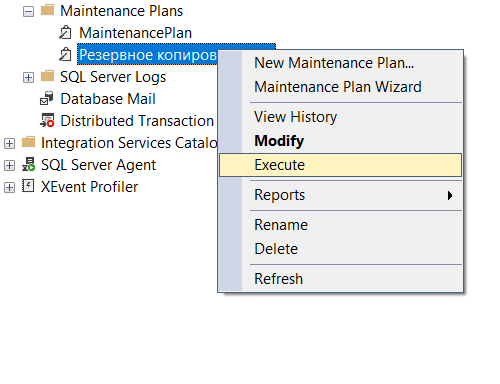Select the Резервное копирование tree item
This screenshot has width=500, height=384.
click(x=148, y=54)
